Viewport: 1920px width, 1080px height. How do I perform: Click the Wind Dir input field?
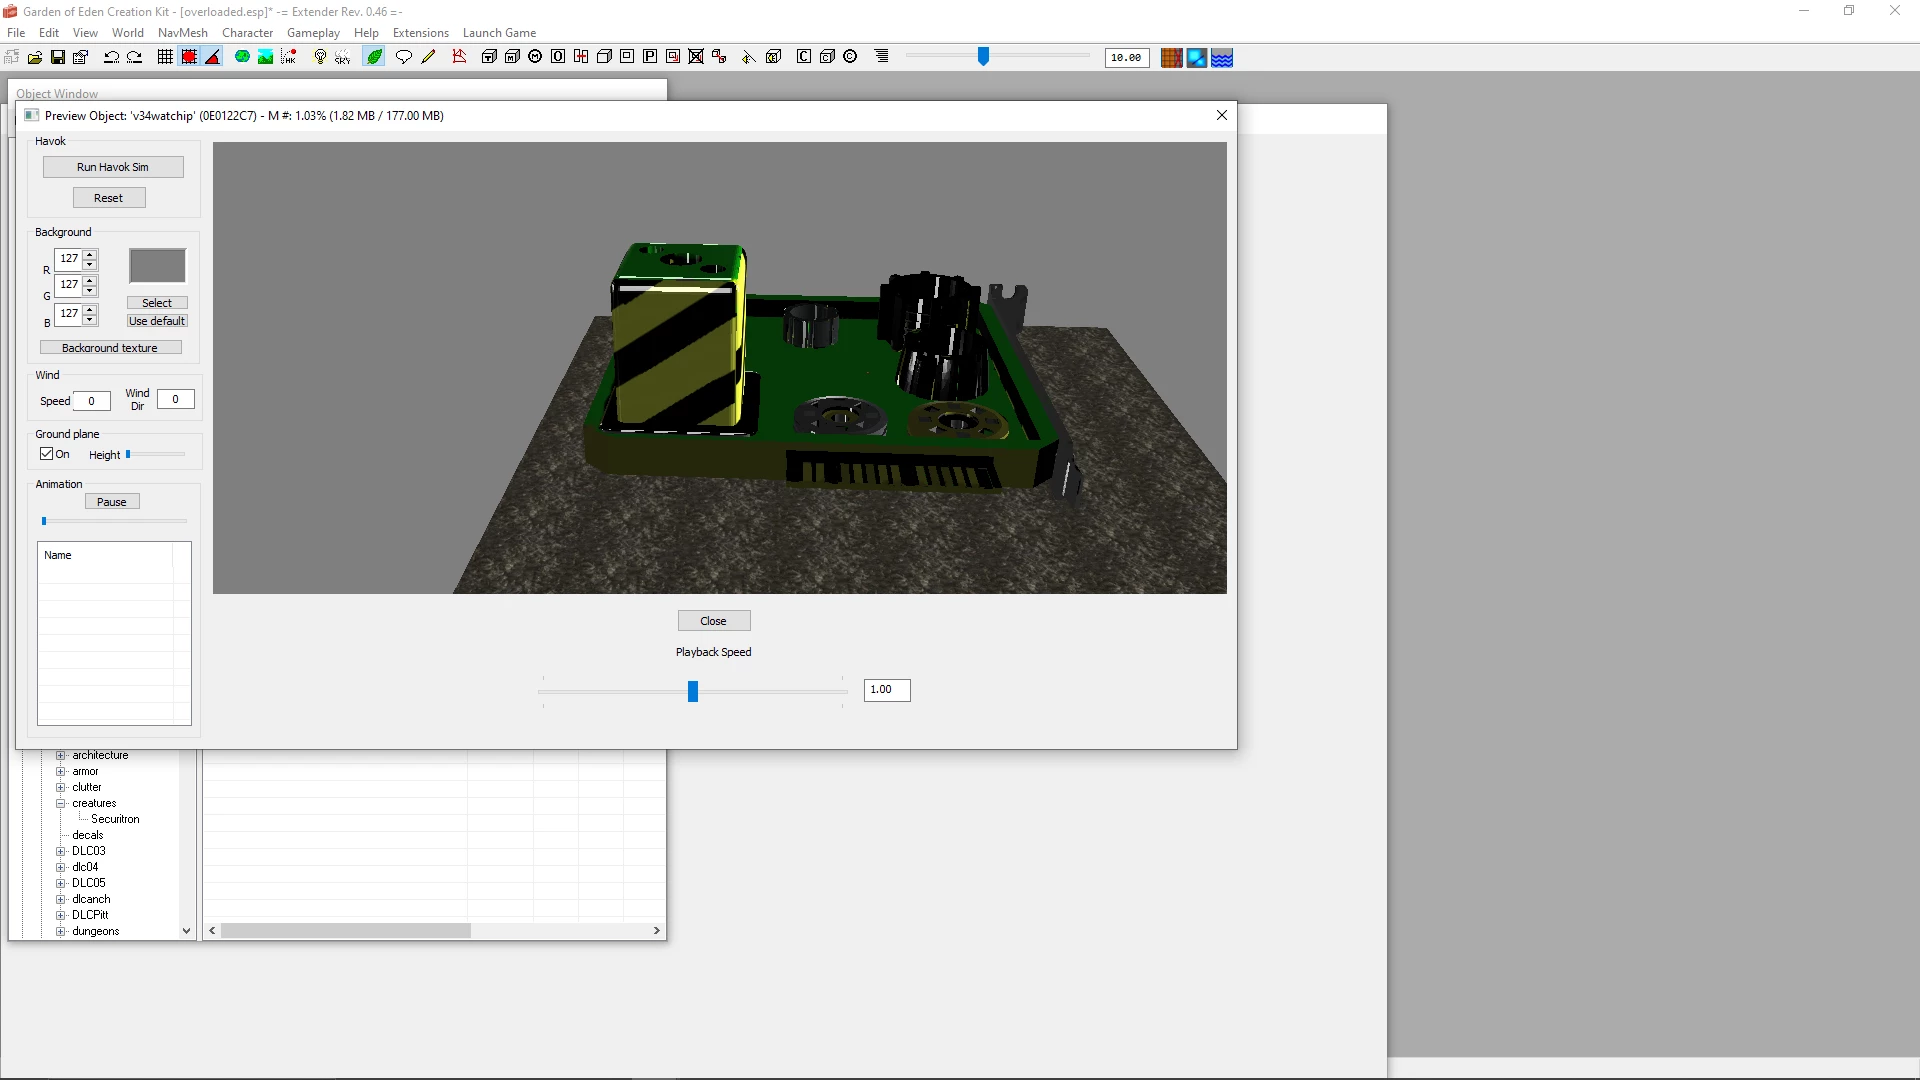pos(175,399)
